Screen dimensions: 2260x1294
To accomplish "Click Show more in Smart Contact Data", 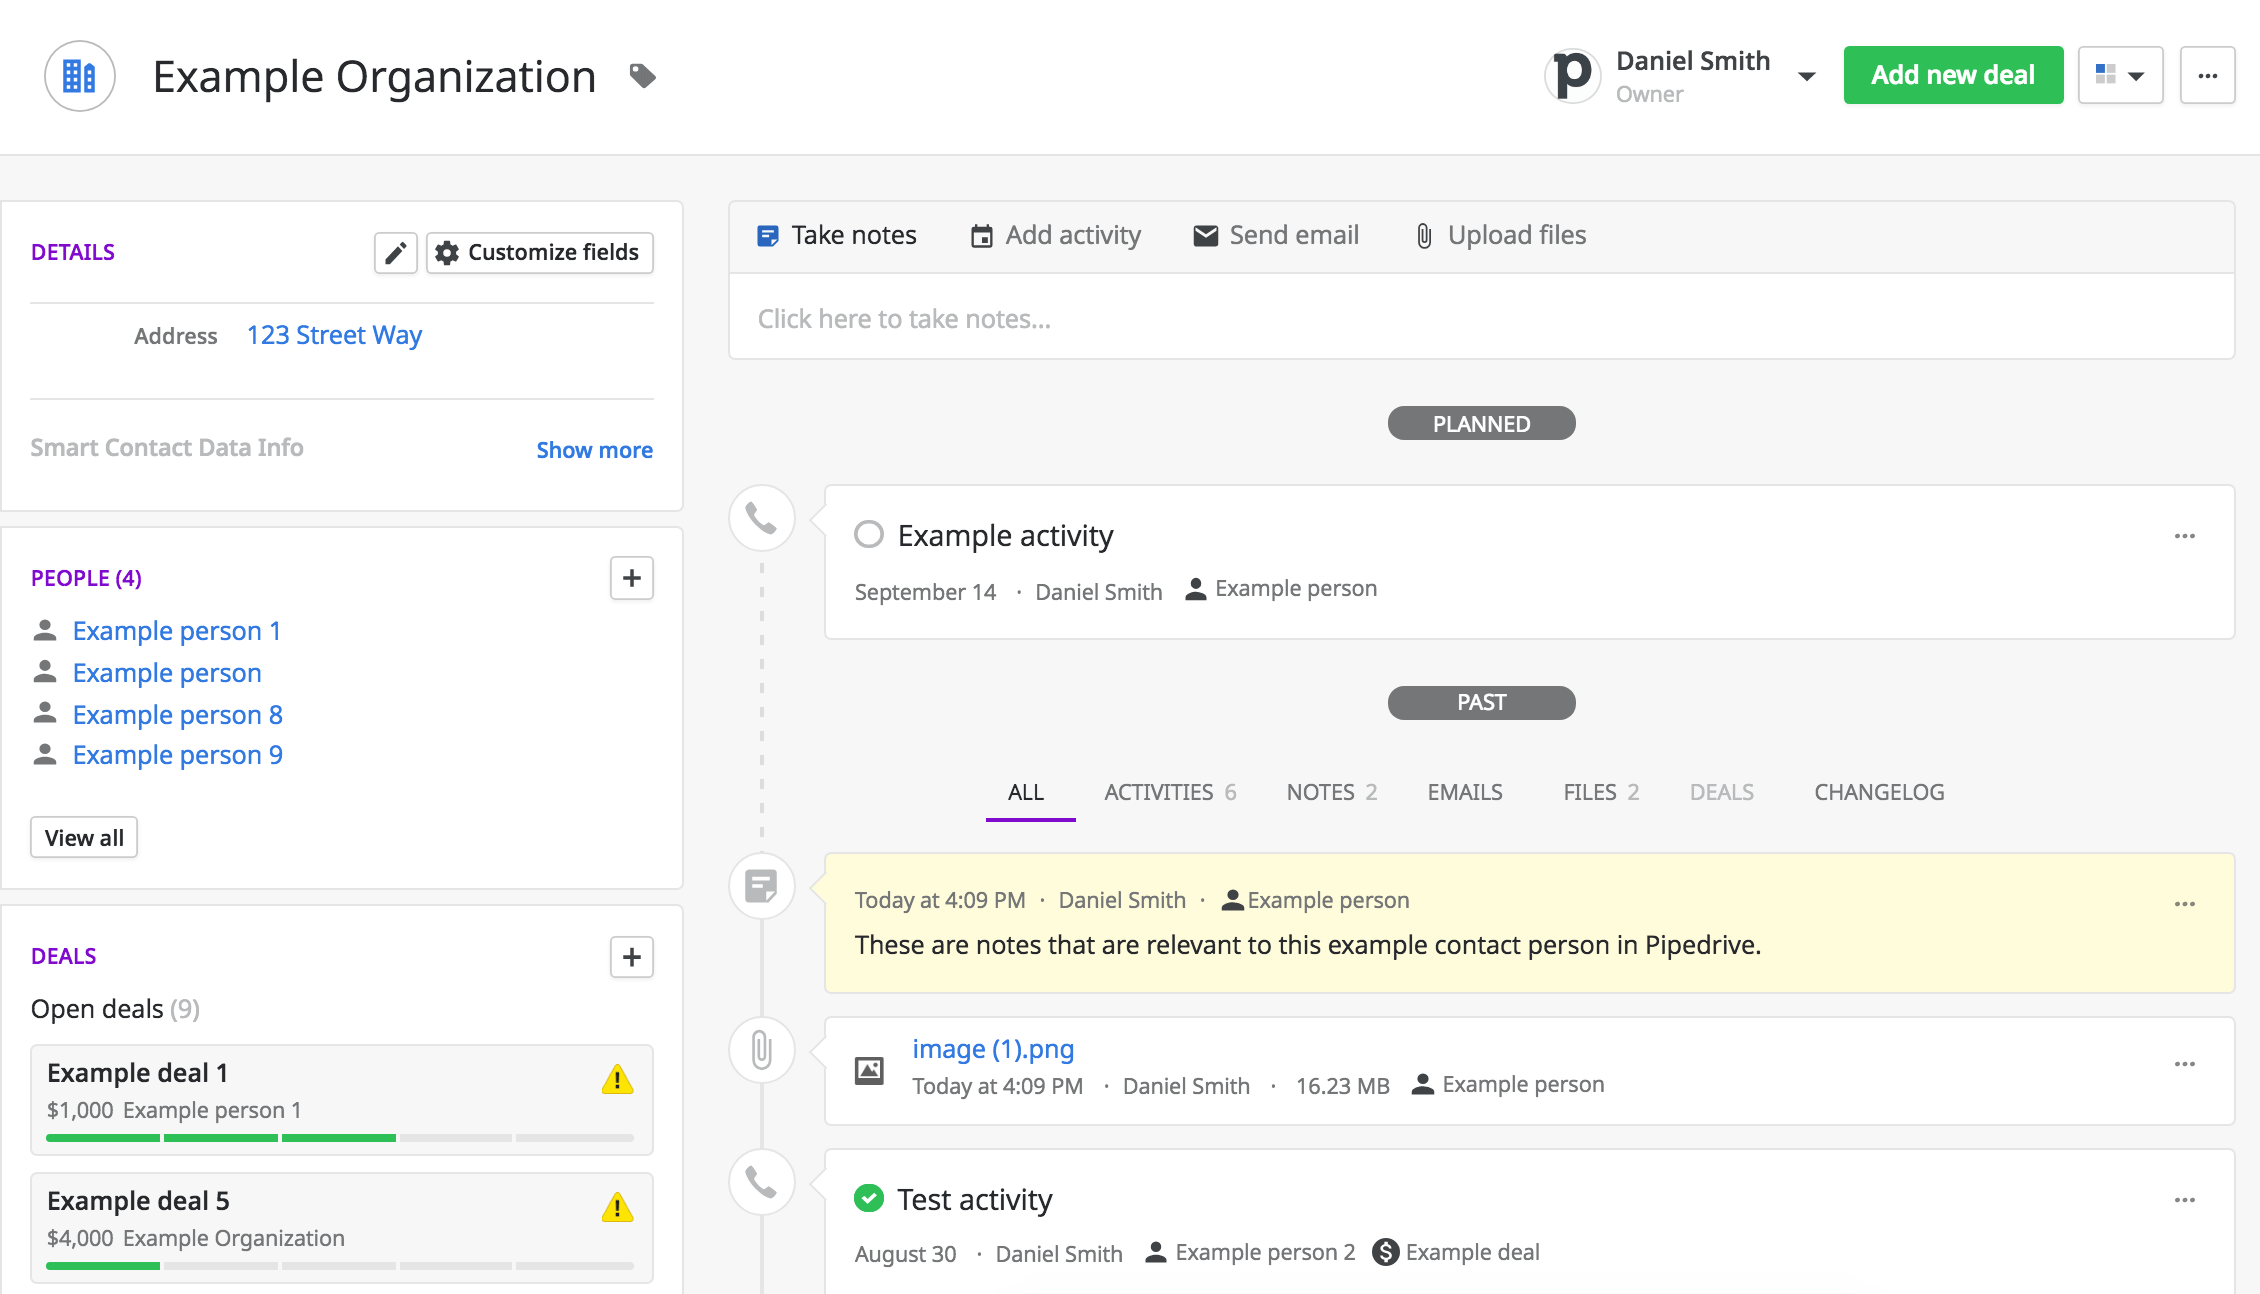I will click(x=594, y=450).
